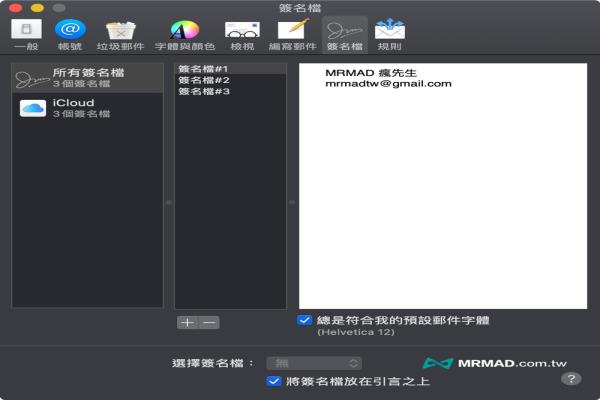Open the 字體與顏色 fonts and colors tab
The image size is (600, 400).
pyautogui.click(x=185, y=35)
